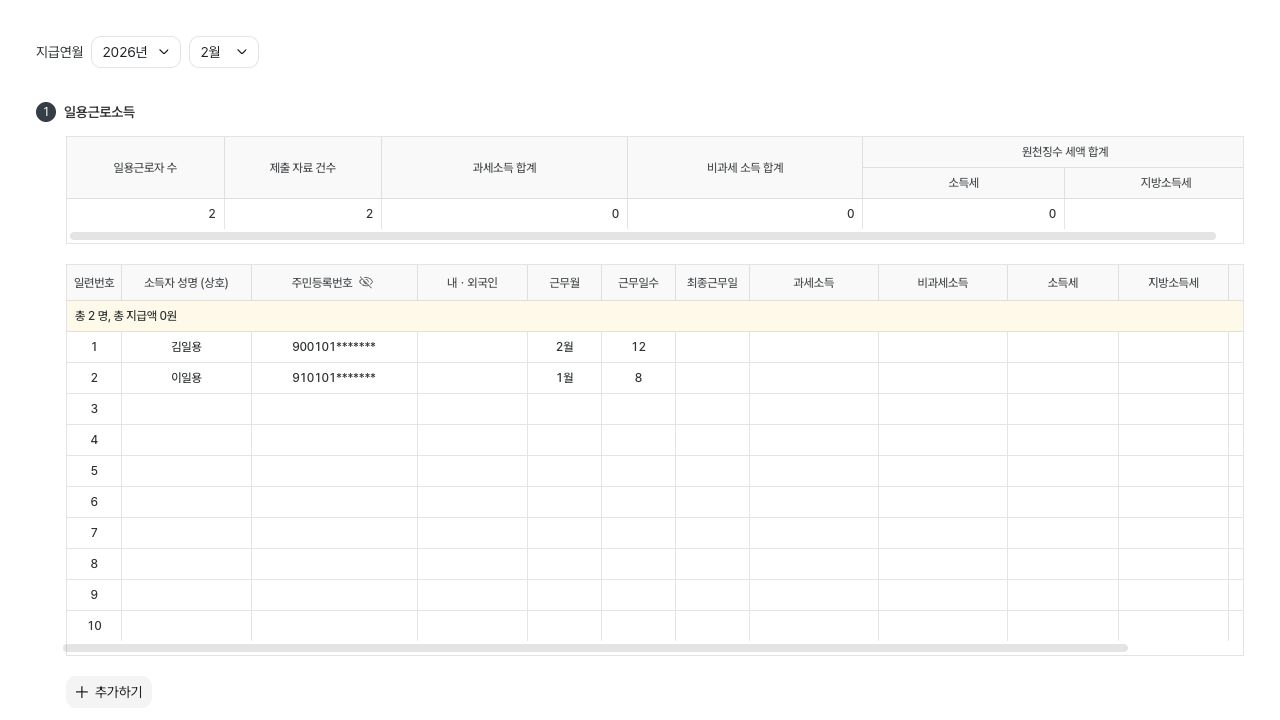Screen dimensions: 1280x720
Task: Click resident number 900101*******
Action: click(334, 347)
